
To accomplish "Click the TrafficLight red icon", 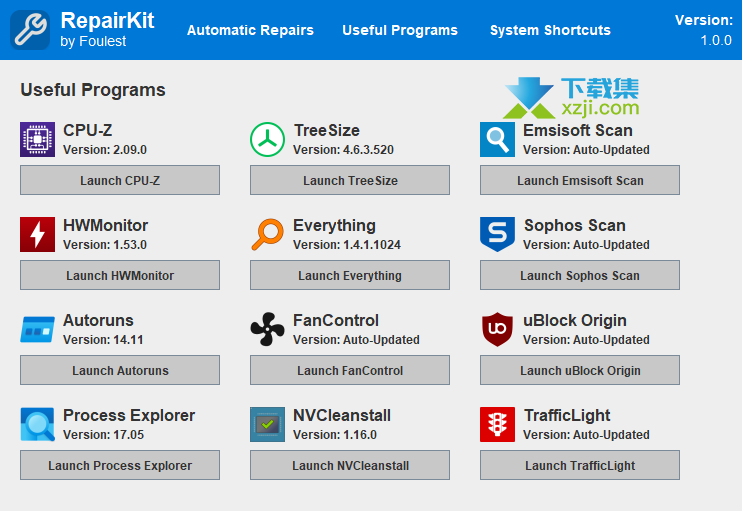I will click(x=497, y=424).
